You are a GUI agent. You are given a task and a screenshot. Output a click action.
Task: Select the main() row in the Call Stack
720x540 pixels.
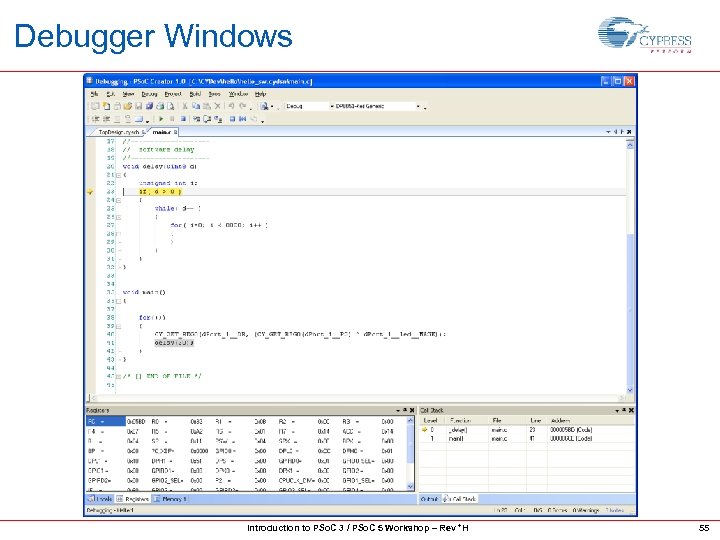(528, 439)
